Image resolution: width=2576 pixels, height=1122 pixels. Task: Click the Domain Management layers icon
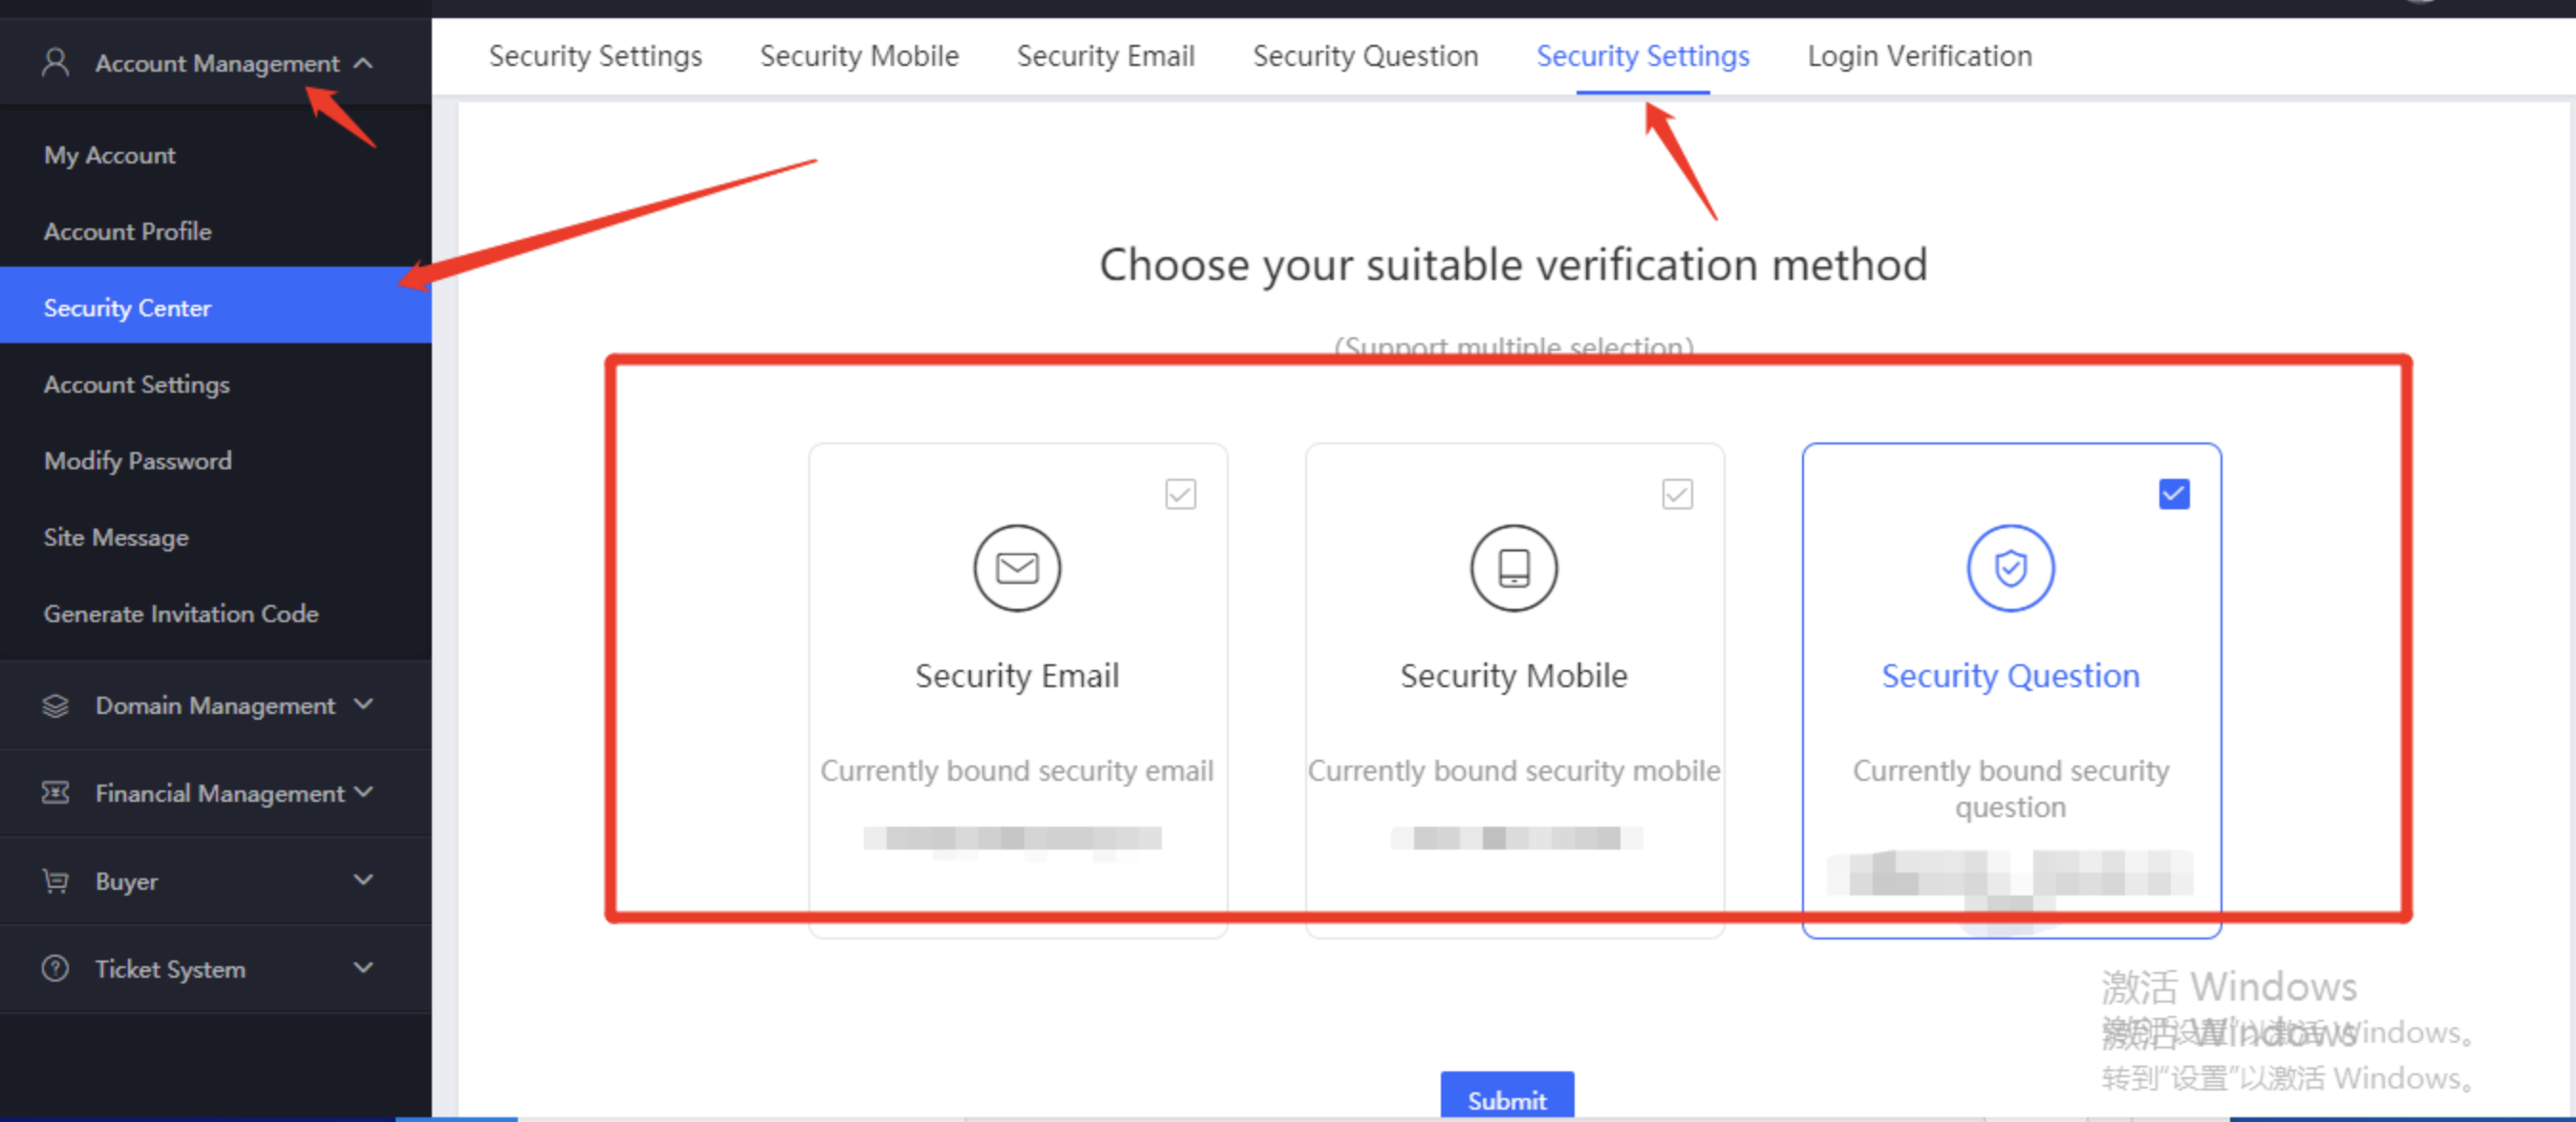(x=56, y=706)
